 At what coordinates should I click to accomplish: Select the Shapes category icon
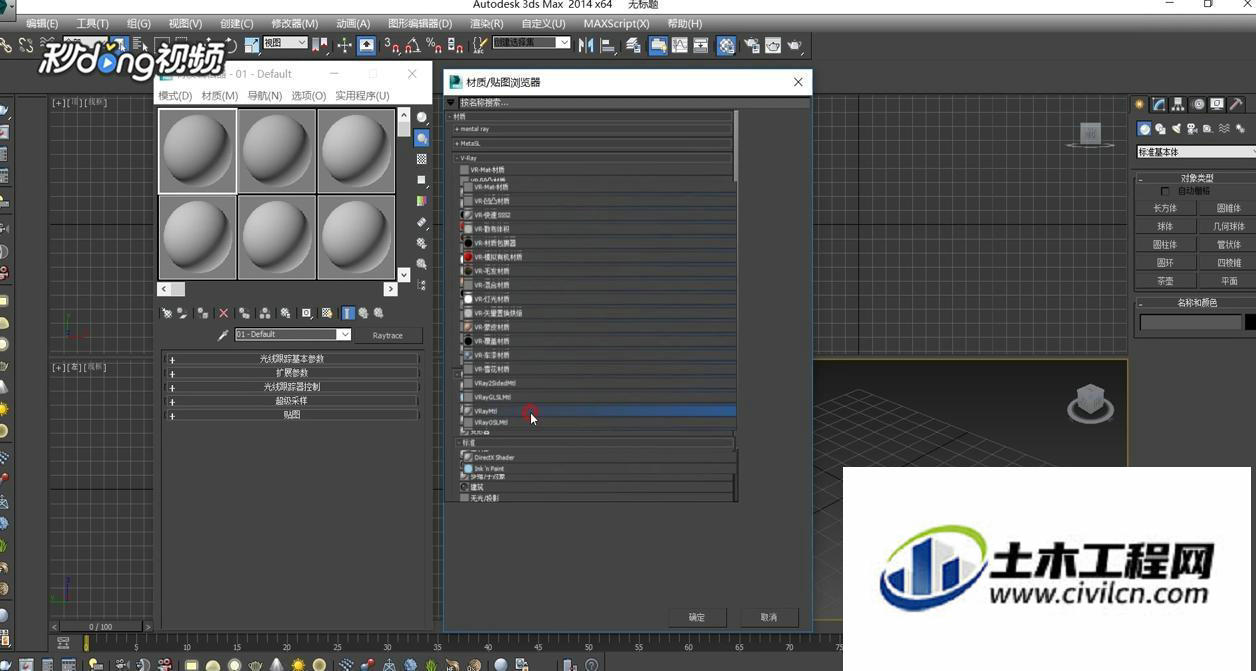click(1160, 129)
